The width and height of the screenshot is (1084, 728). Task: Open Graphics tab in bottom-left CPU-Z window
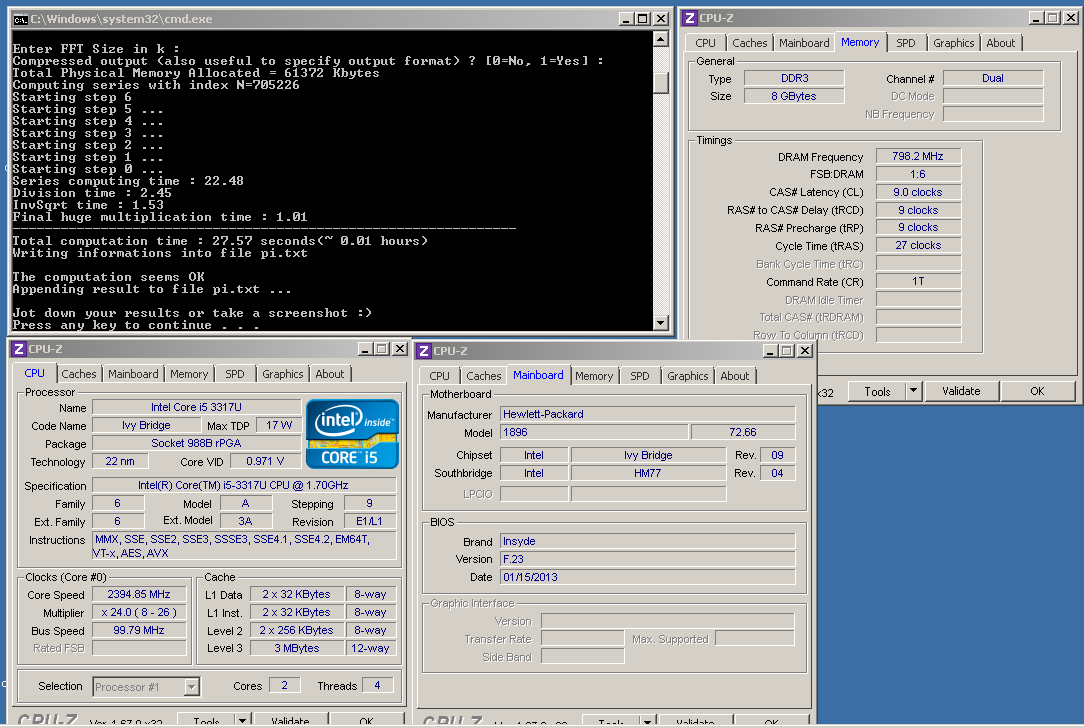[283, 374]
